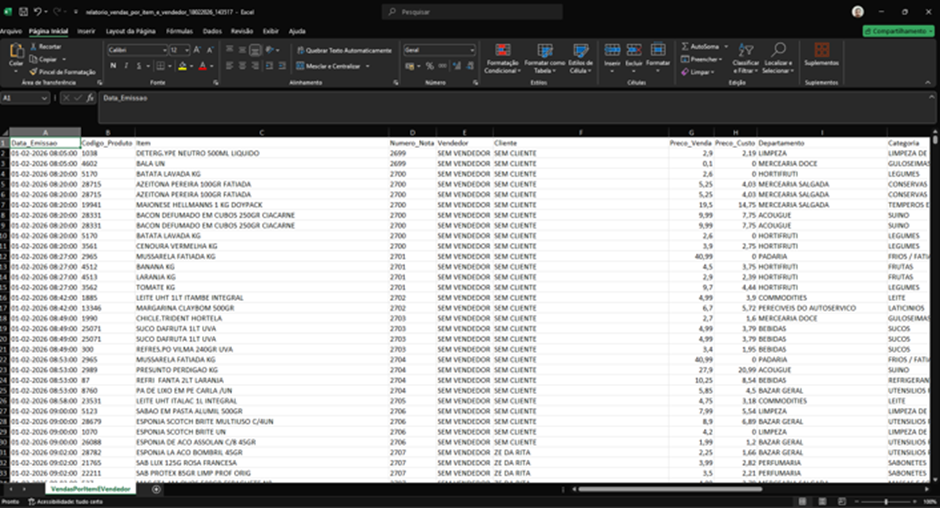940x508 pixels.
Task: Switch to the Fórmulas ribbon tab
Action: point(179,31)
